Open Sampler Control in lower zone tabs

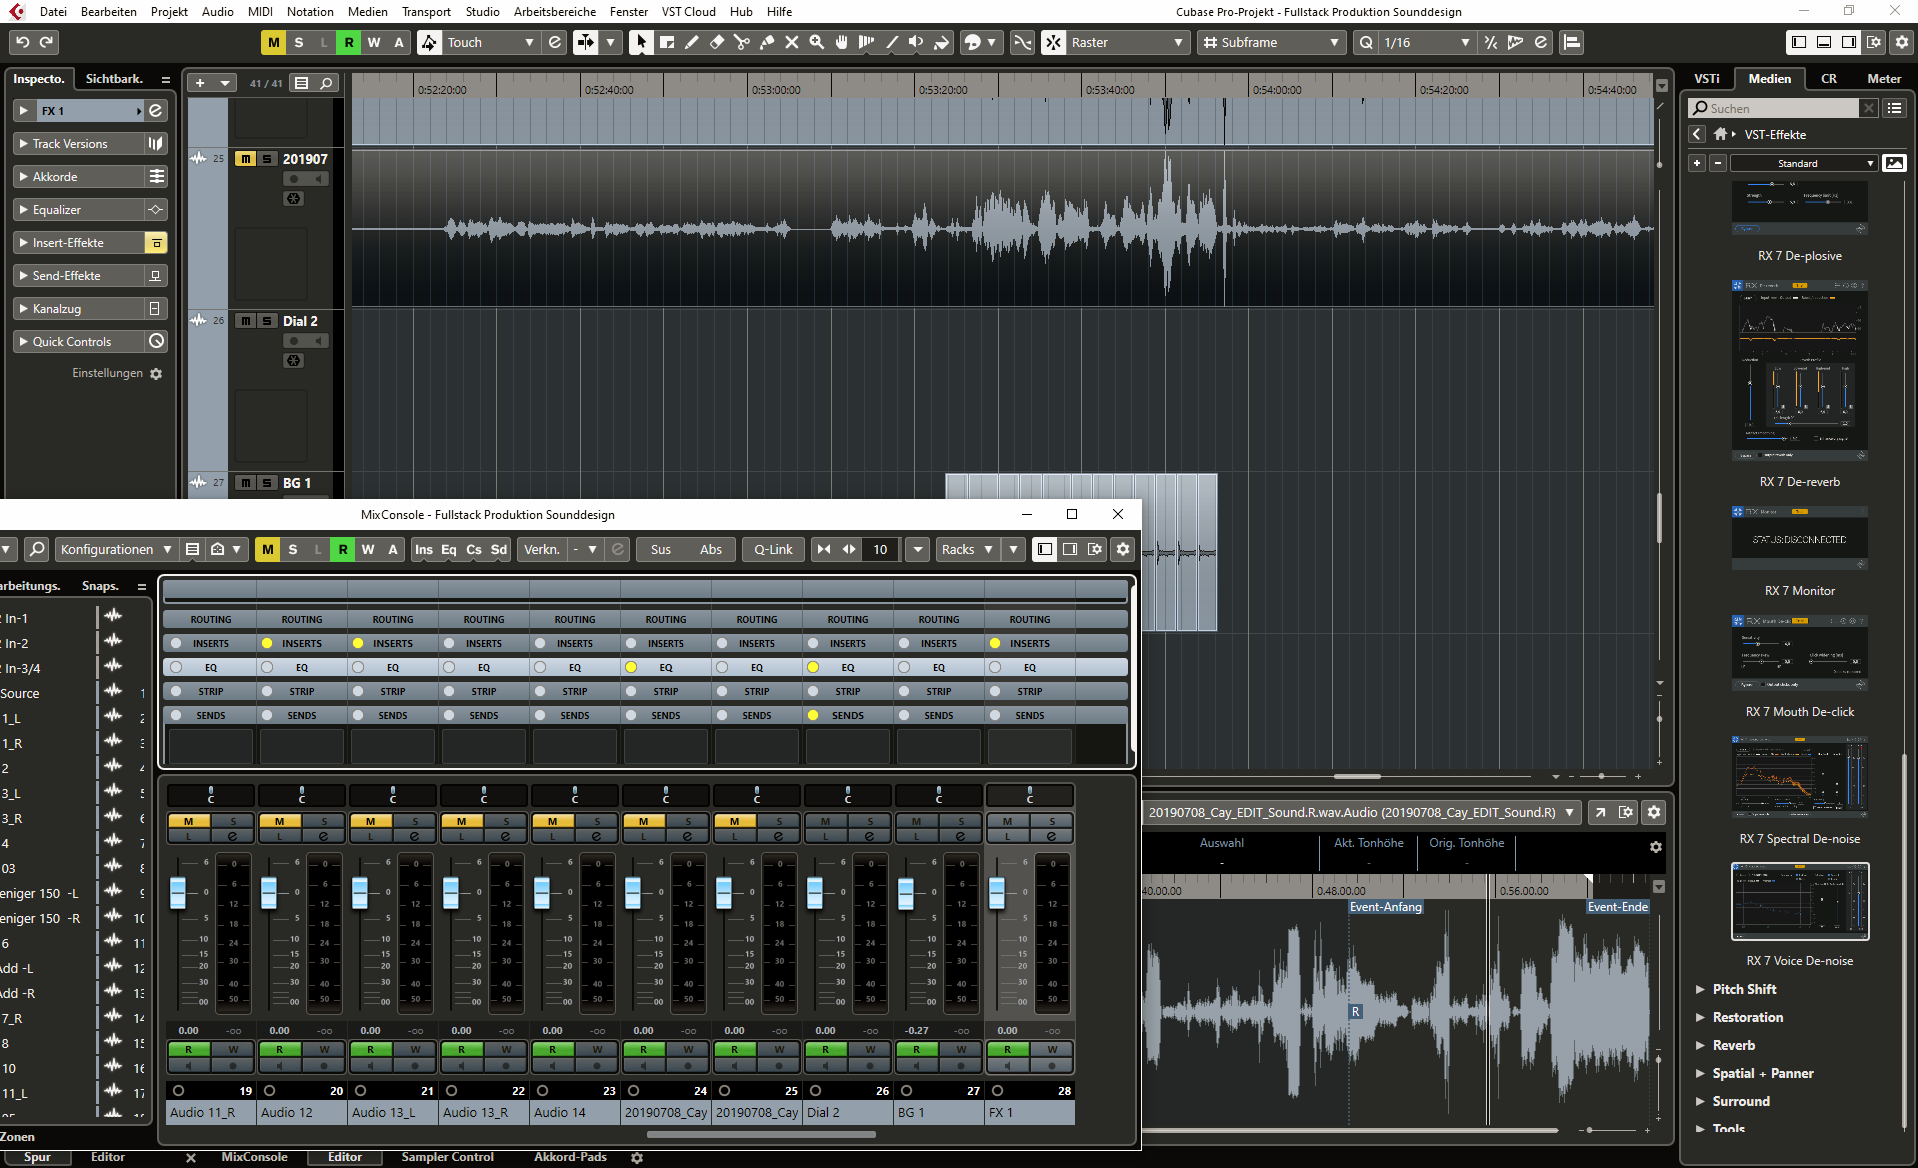point(447,1157)
